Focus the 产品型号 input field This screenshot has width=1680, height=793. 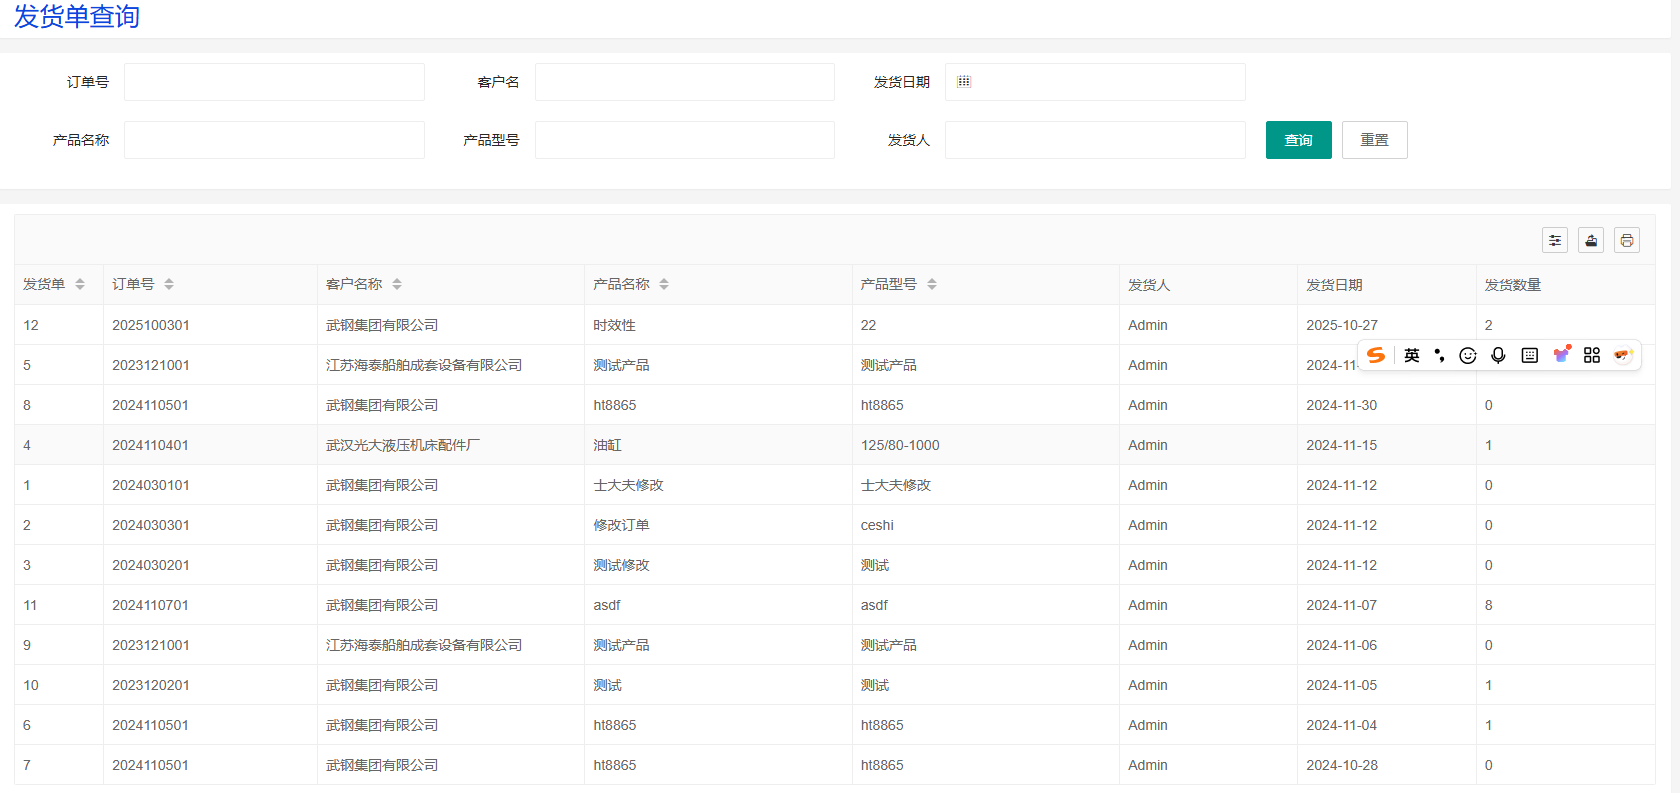tap(685, 140)
